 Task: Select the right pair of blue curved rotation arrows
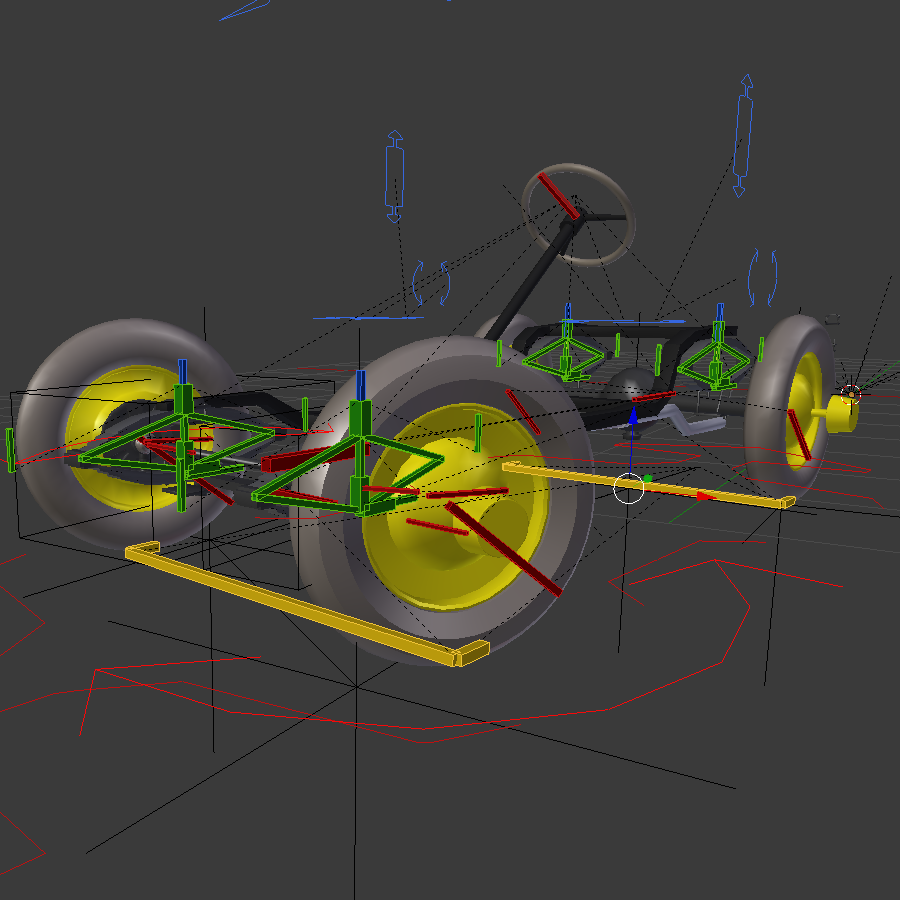763,278
